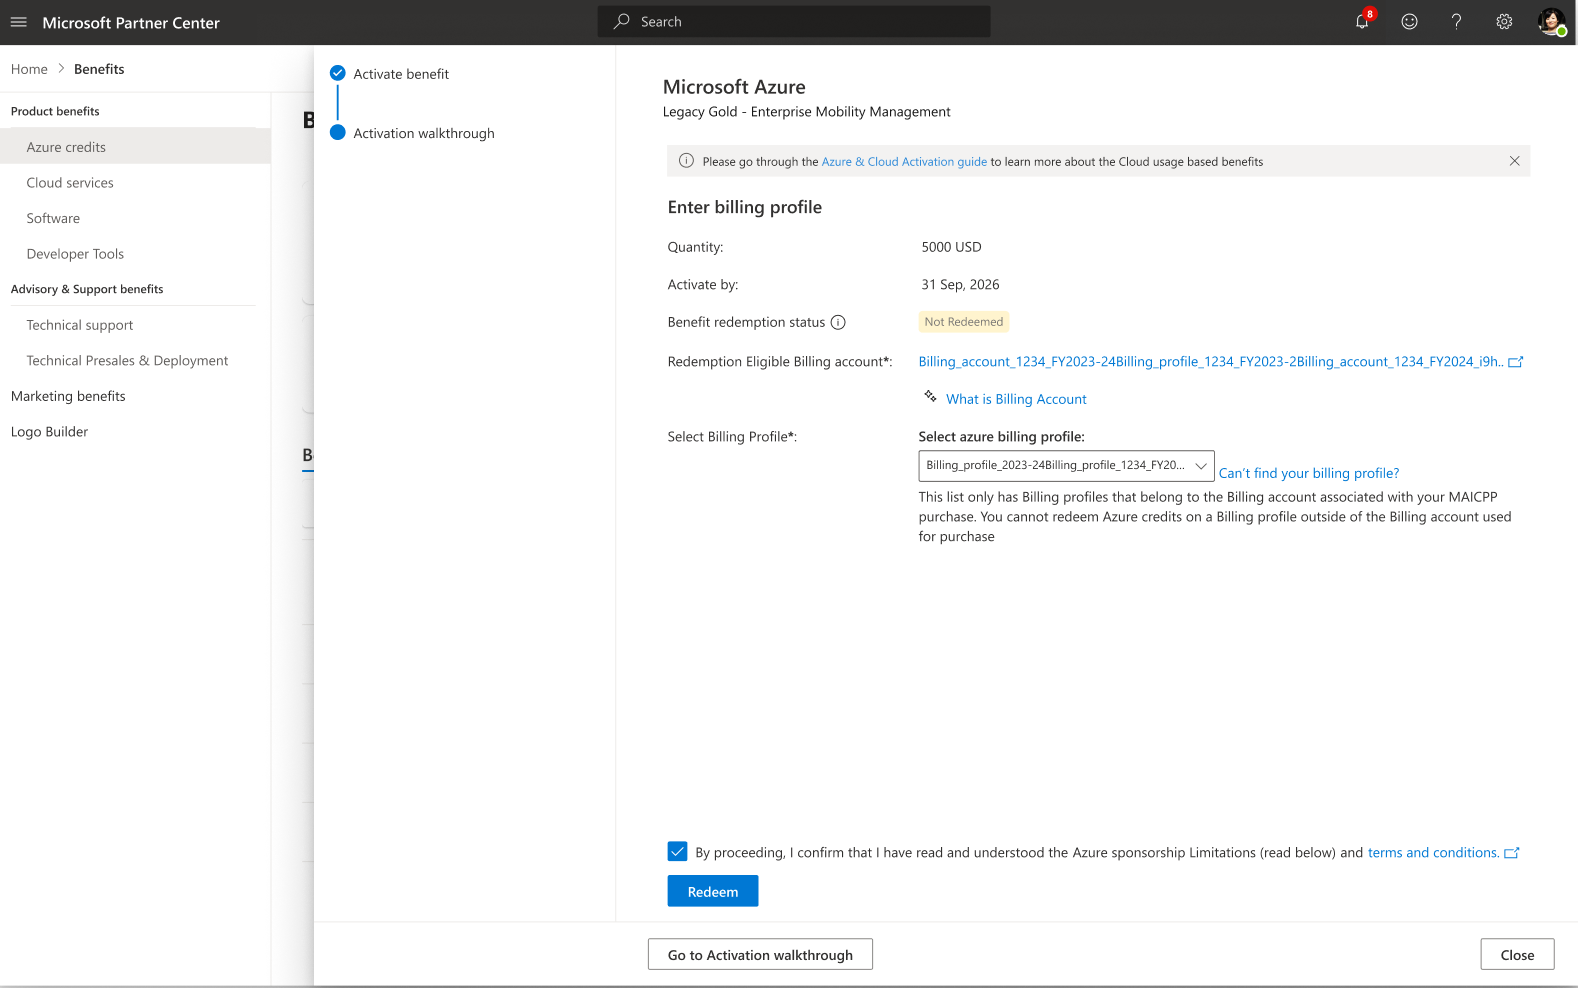Click Benefits in the breadcrumb
The width and height of the screenshot is (1578, 988).
point(99,69)
